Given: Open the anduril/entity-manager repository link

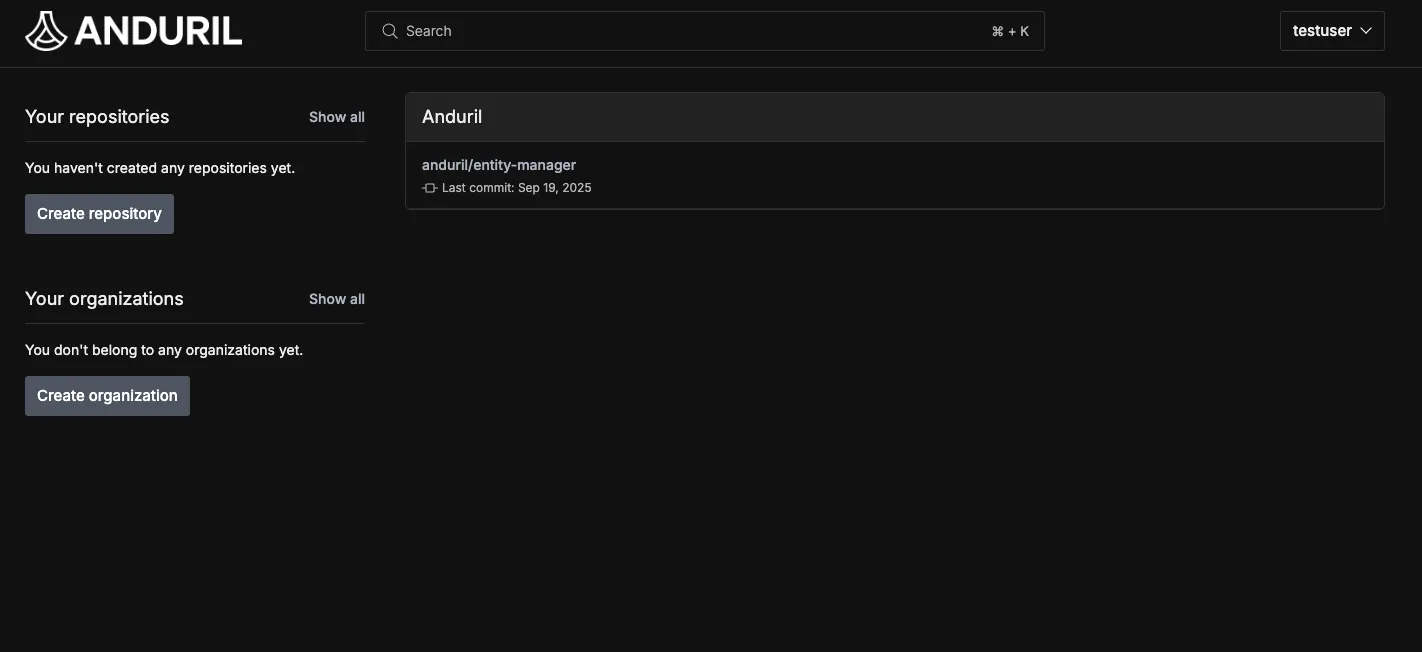Looking at the screenshot, I should click(499, 165).
